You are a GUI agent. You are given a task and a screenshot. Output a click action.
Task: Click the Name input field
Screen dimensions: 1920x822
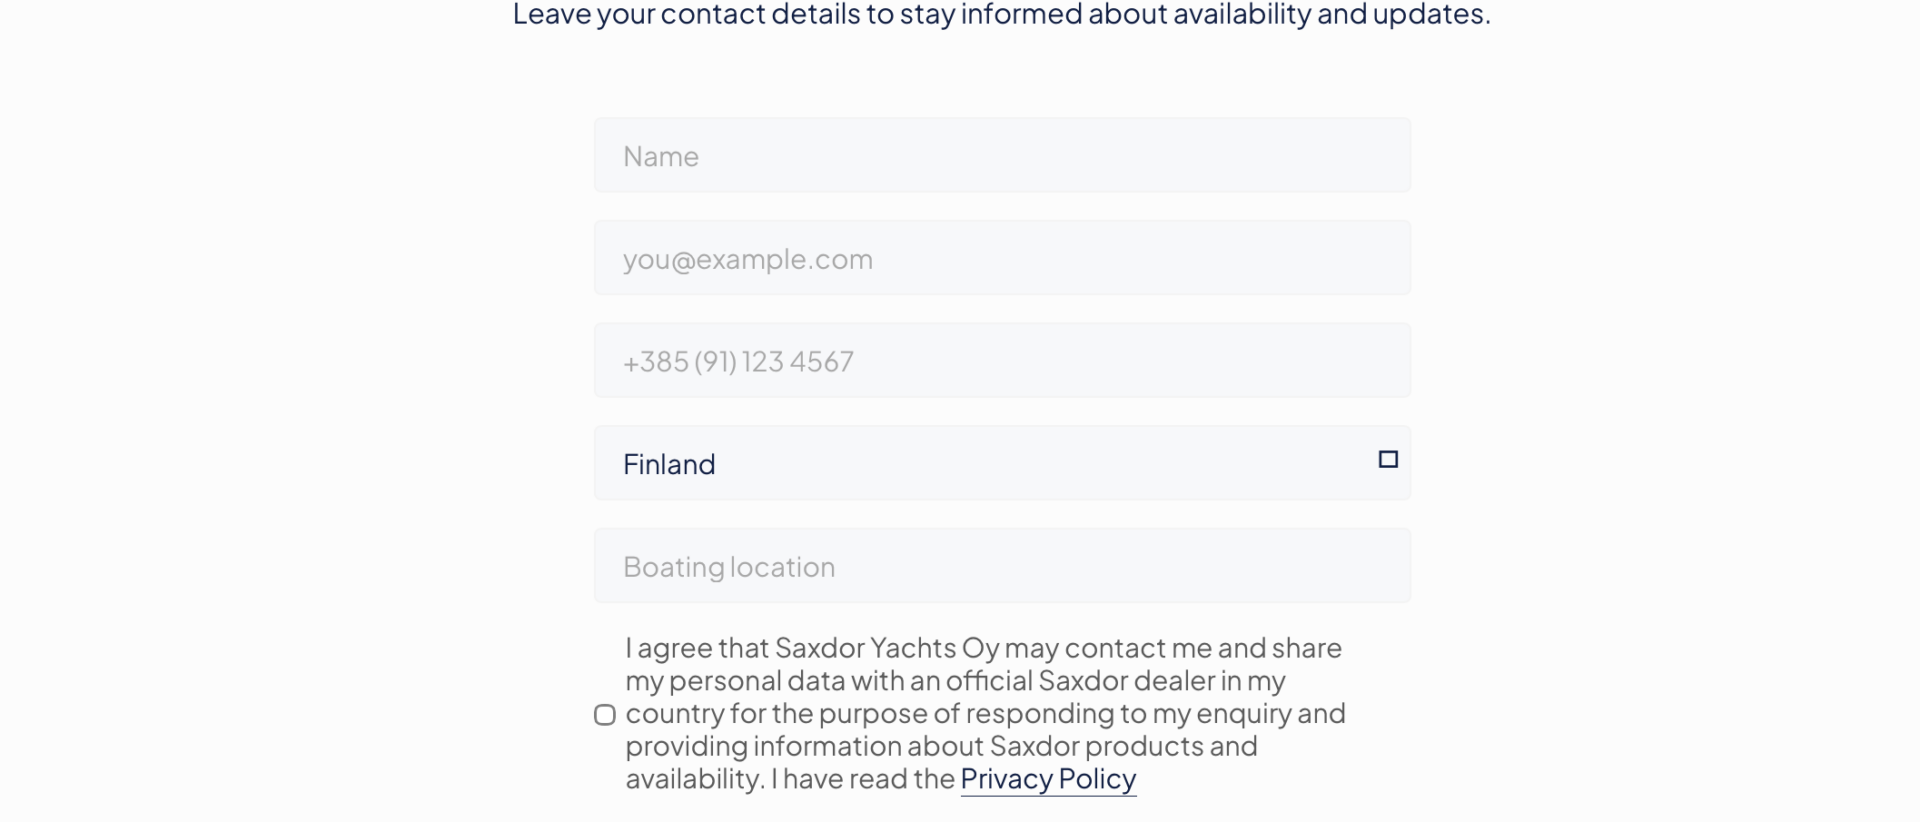(1002, 156)
